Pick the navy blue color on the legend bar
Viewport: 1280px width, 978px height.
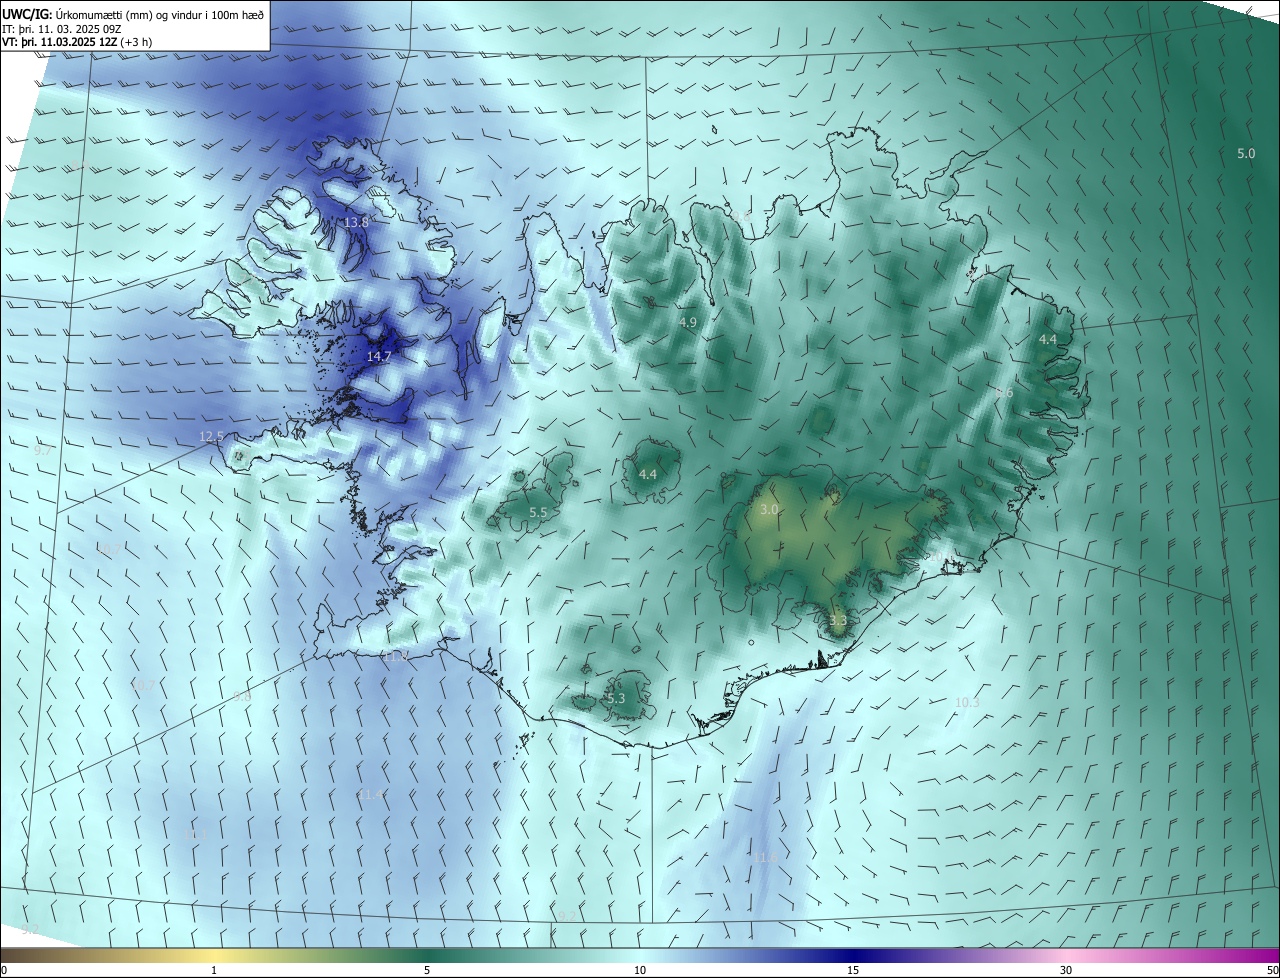(x=853, y=955)
